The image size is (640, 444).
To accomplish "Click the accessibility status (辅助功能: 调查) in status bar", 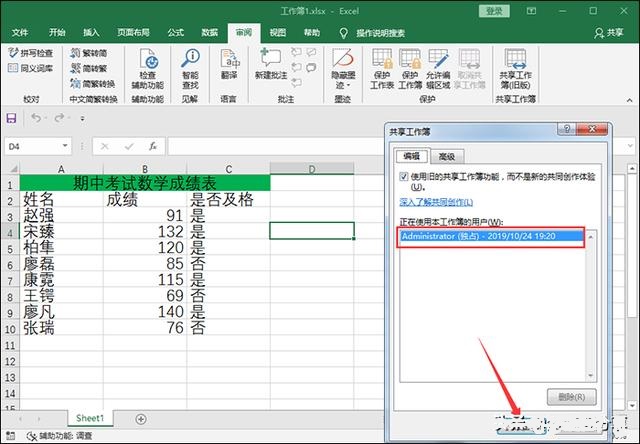I will 60,436.
